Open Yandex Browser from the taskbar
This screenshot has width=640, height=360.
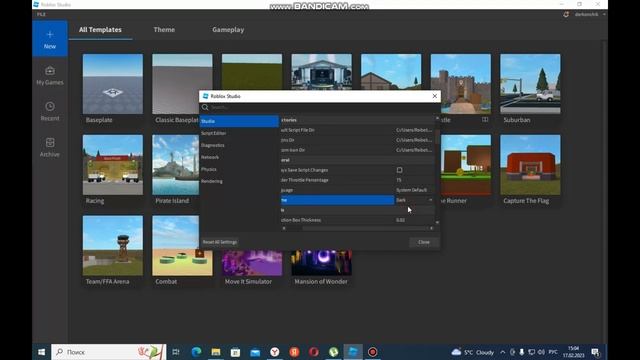click(x=275, y=352)
